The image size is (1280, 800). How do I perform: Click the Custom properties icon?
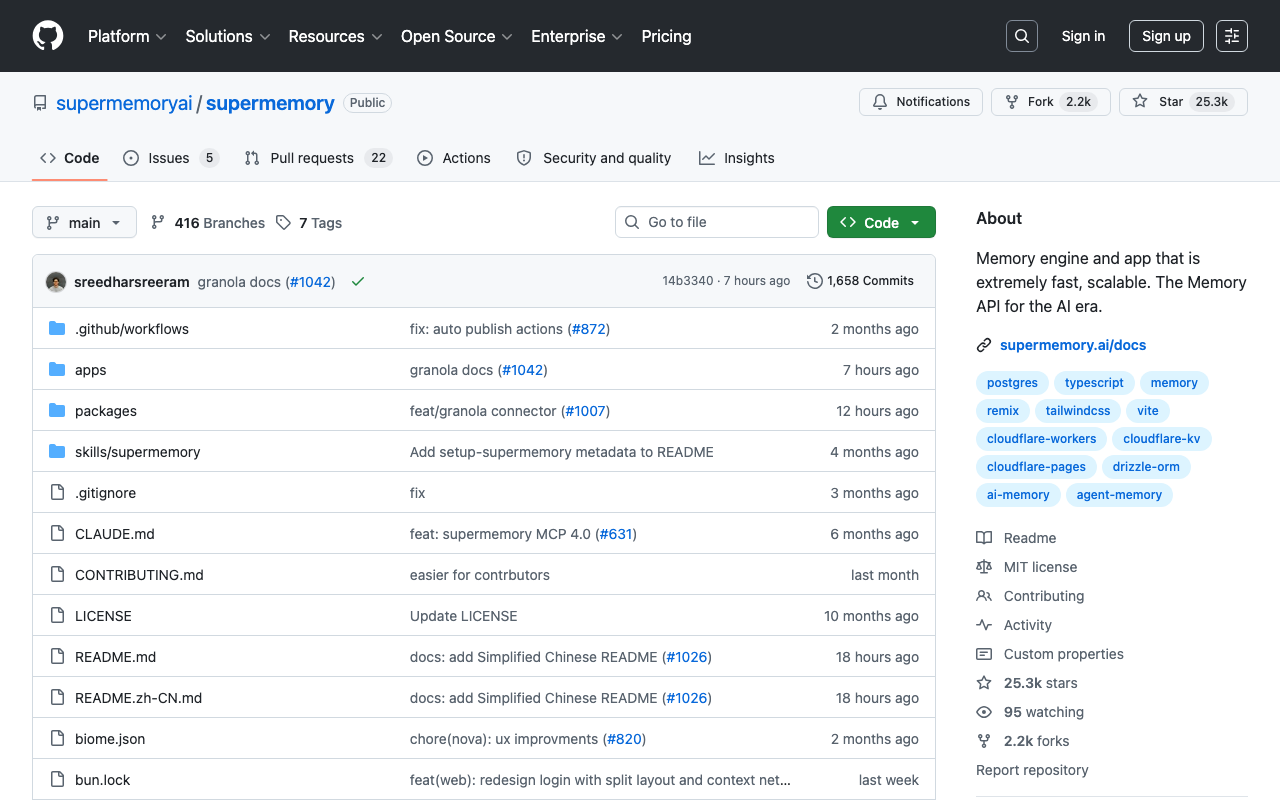coord(984,654)
